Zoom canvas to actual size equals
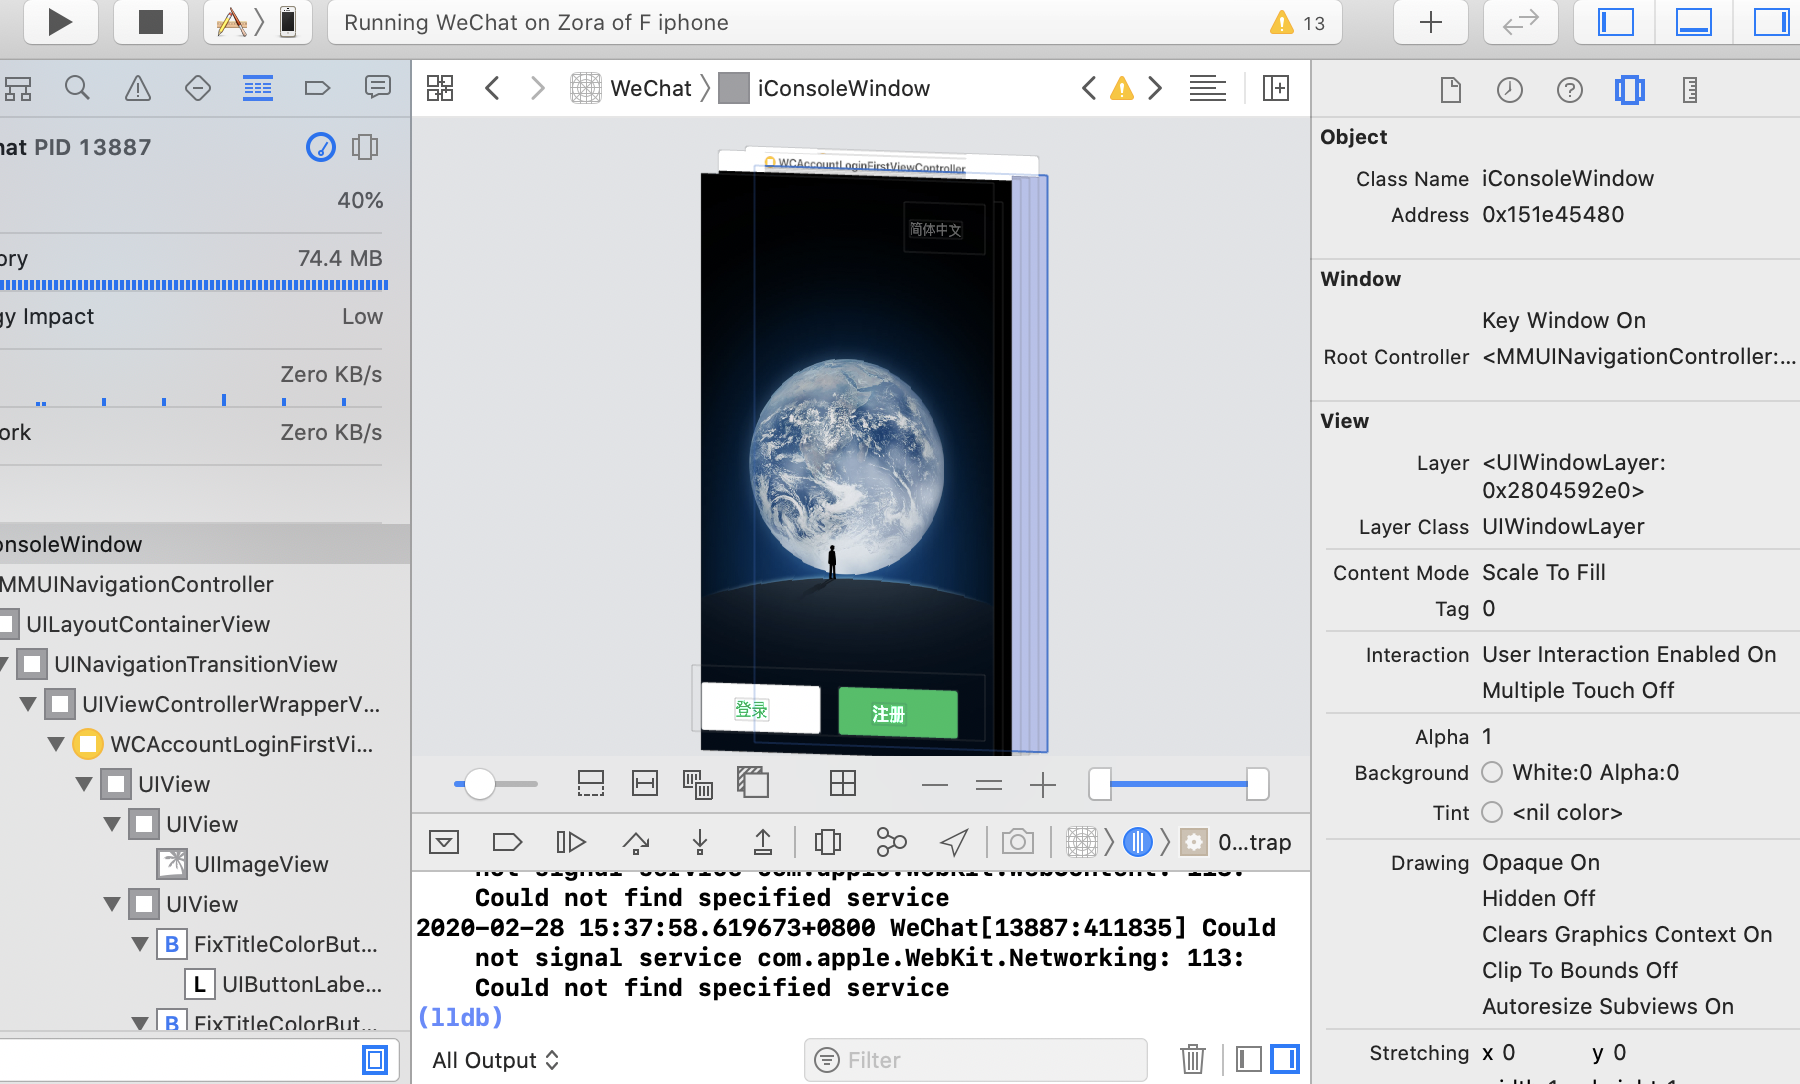Screen dimensions: 1800x1084 pos(989,785)
